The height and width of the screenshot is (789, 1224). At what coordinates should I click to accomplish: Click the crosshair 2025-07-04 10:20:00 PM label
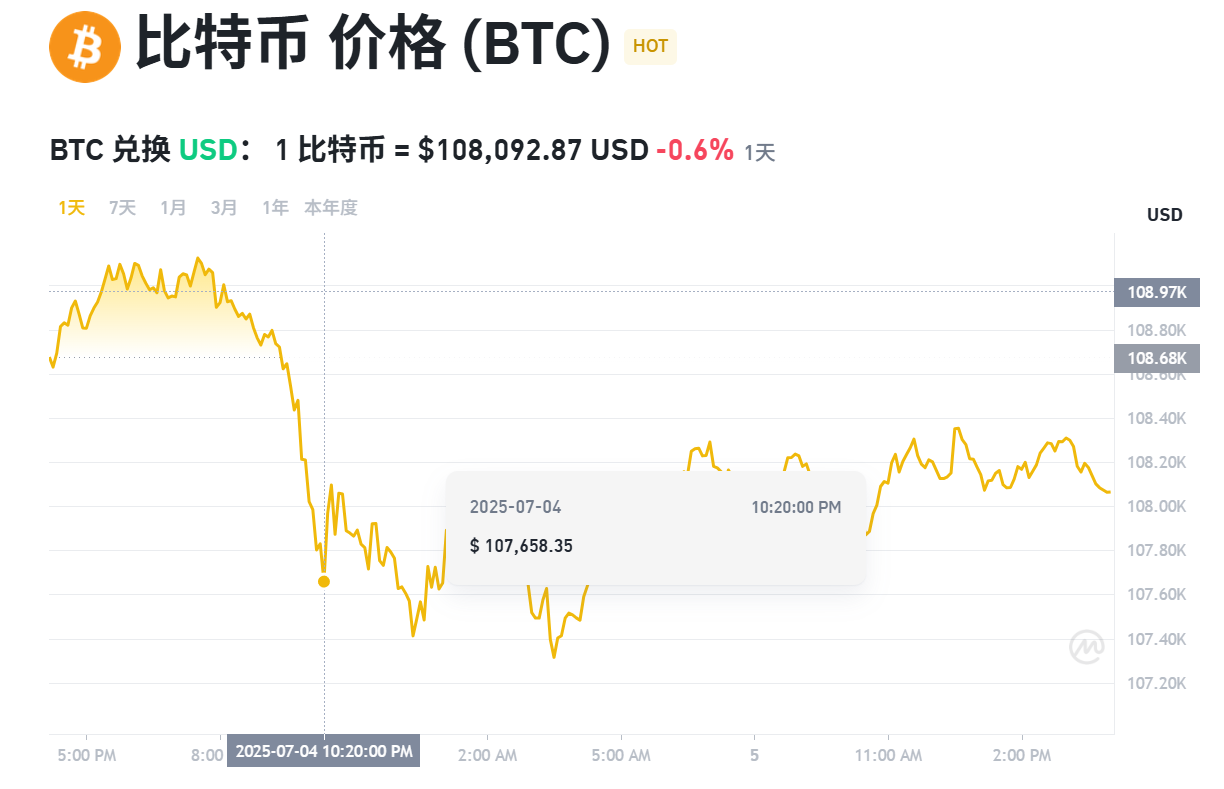(324, 751)
